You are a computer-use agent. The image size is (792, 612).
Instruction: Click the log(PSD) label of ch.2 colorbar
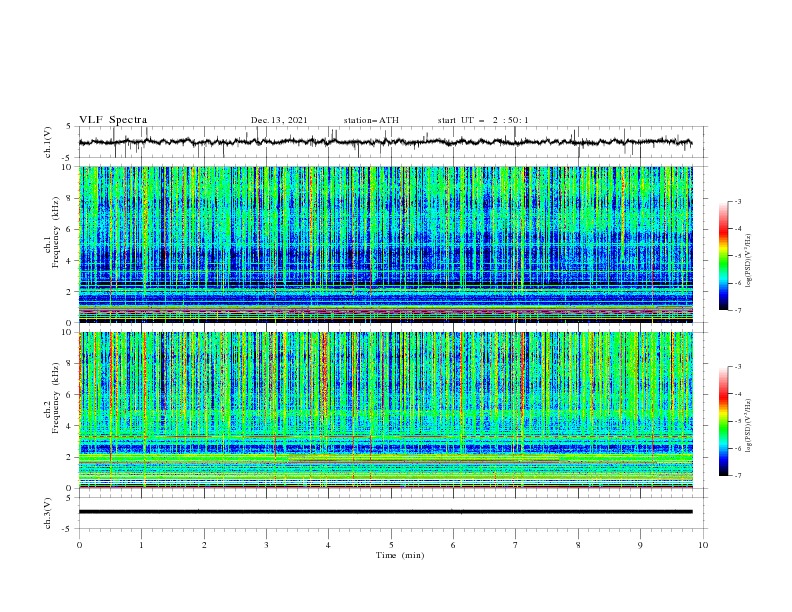pos(749,425)
